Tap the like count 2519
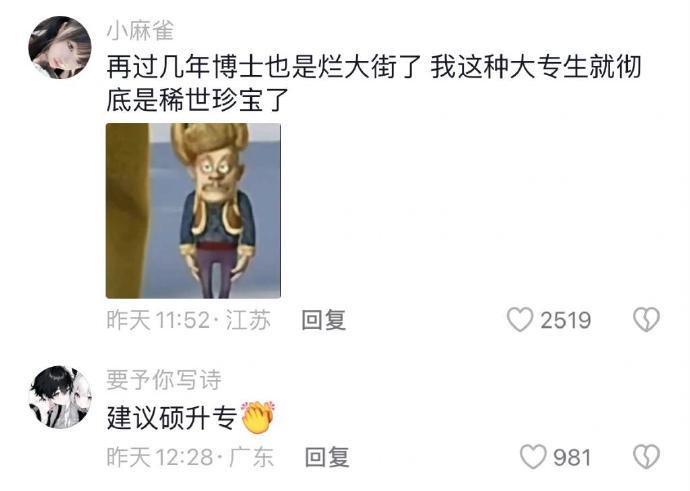The image size is (690, 491). (x=565, y=320)
